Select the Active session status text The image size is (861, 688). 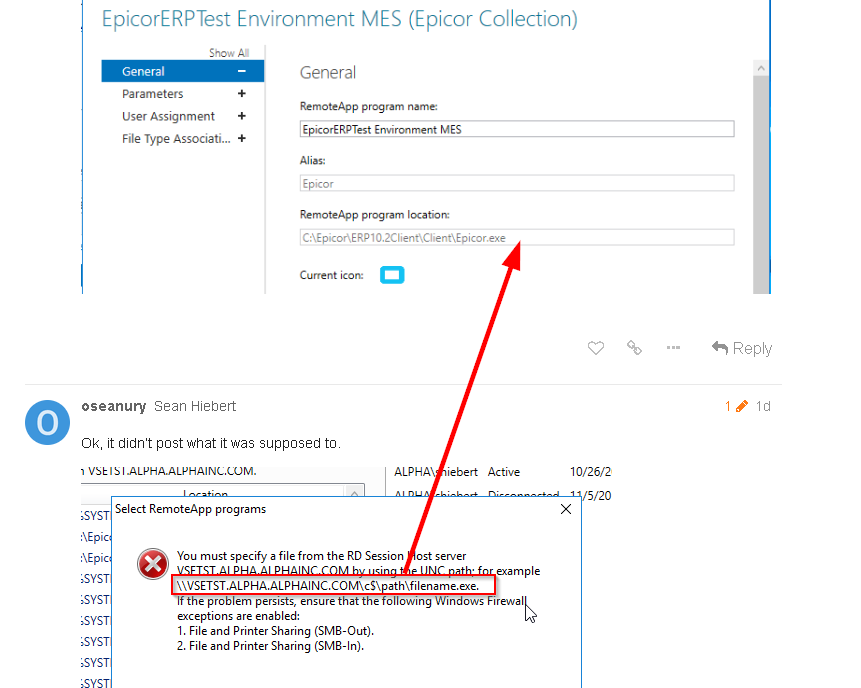504,472
